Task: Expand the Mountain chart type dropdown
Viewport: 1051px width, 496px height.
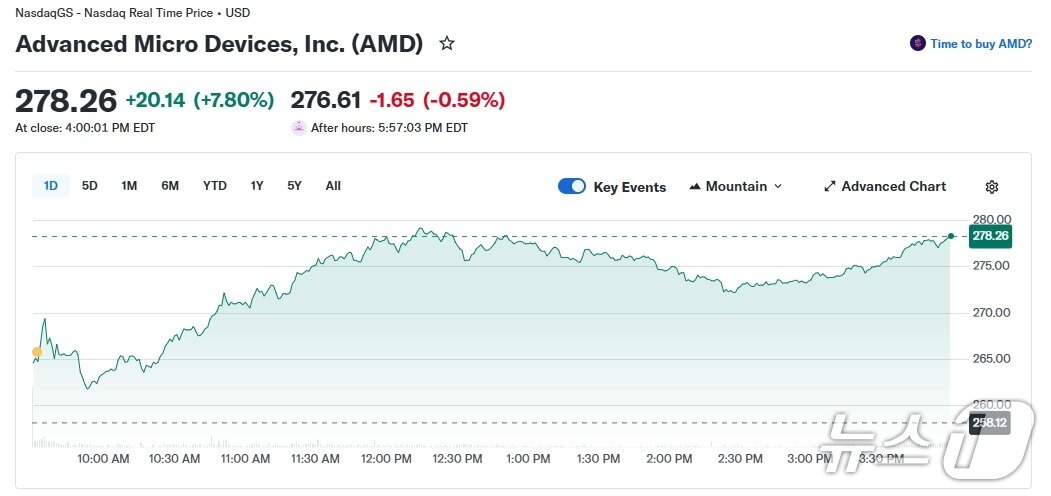Action: click(778, 187)
